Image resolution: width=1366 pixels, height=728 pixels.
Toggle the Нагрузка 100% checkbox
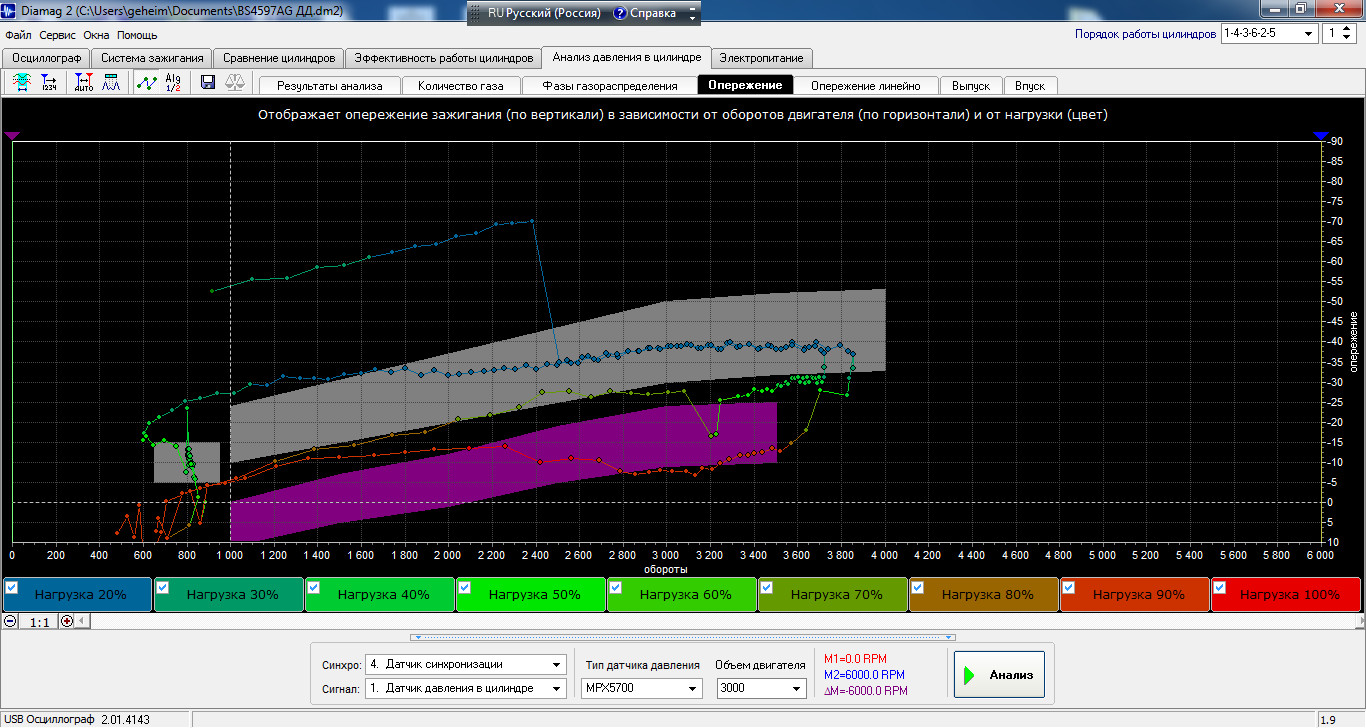click(x=1220, y=587)
